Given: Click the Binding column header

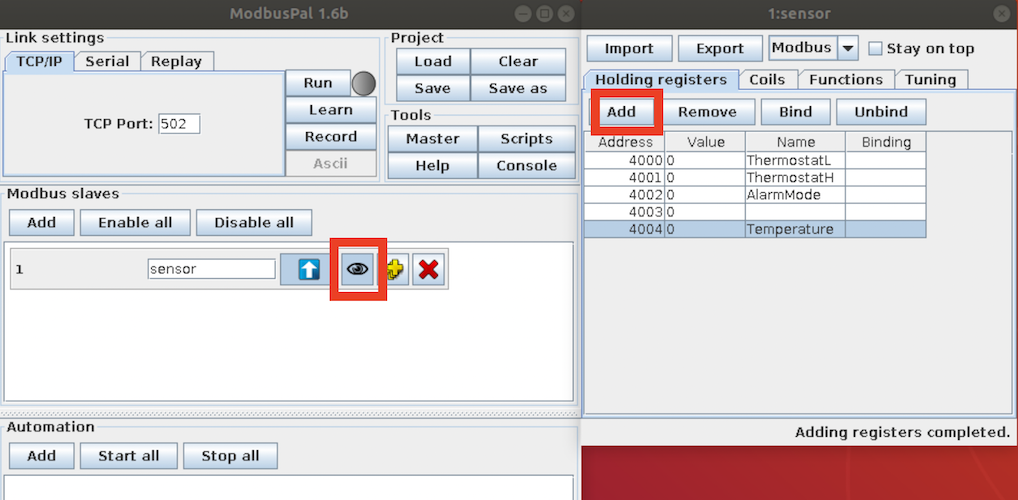Looking at the screenshot, I should click(x=886, y=142).
